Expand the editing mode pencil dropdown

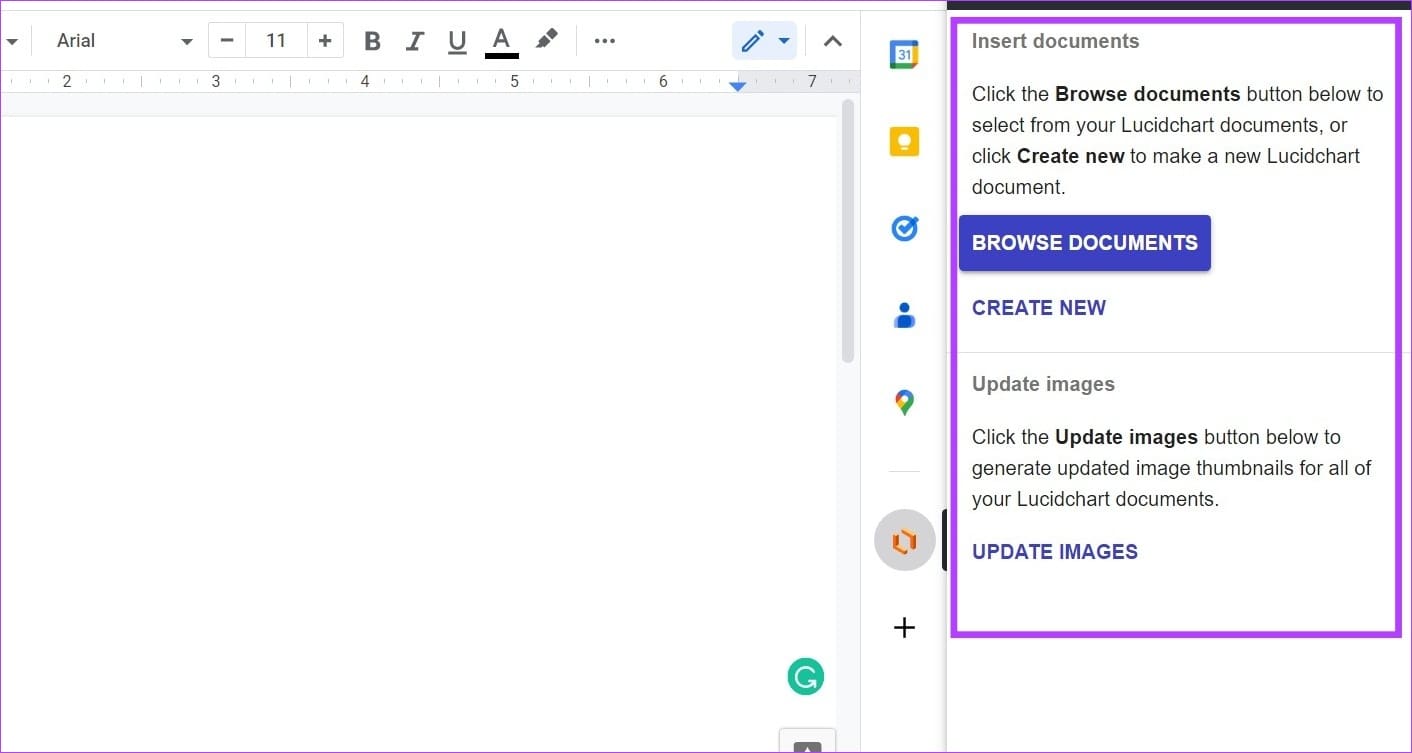point(784,41)
